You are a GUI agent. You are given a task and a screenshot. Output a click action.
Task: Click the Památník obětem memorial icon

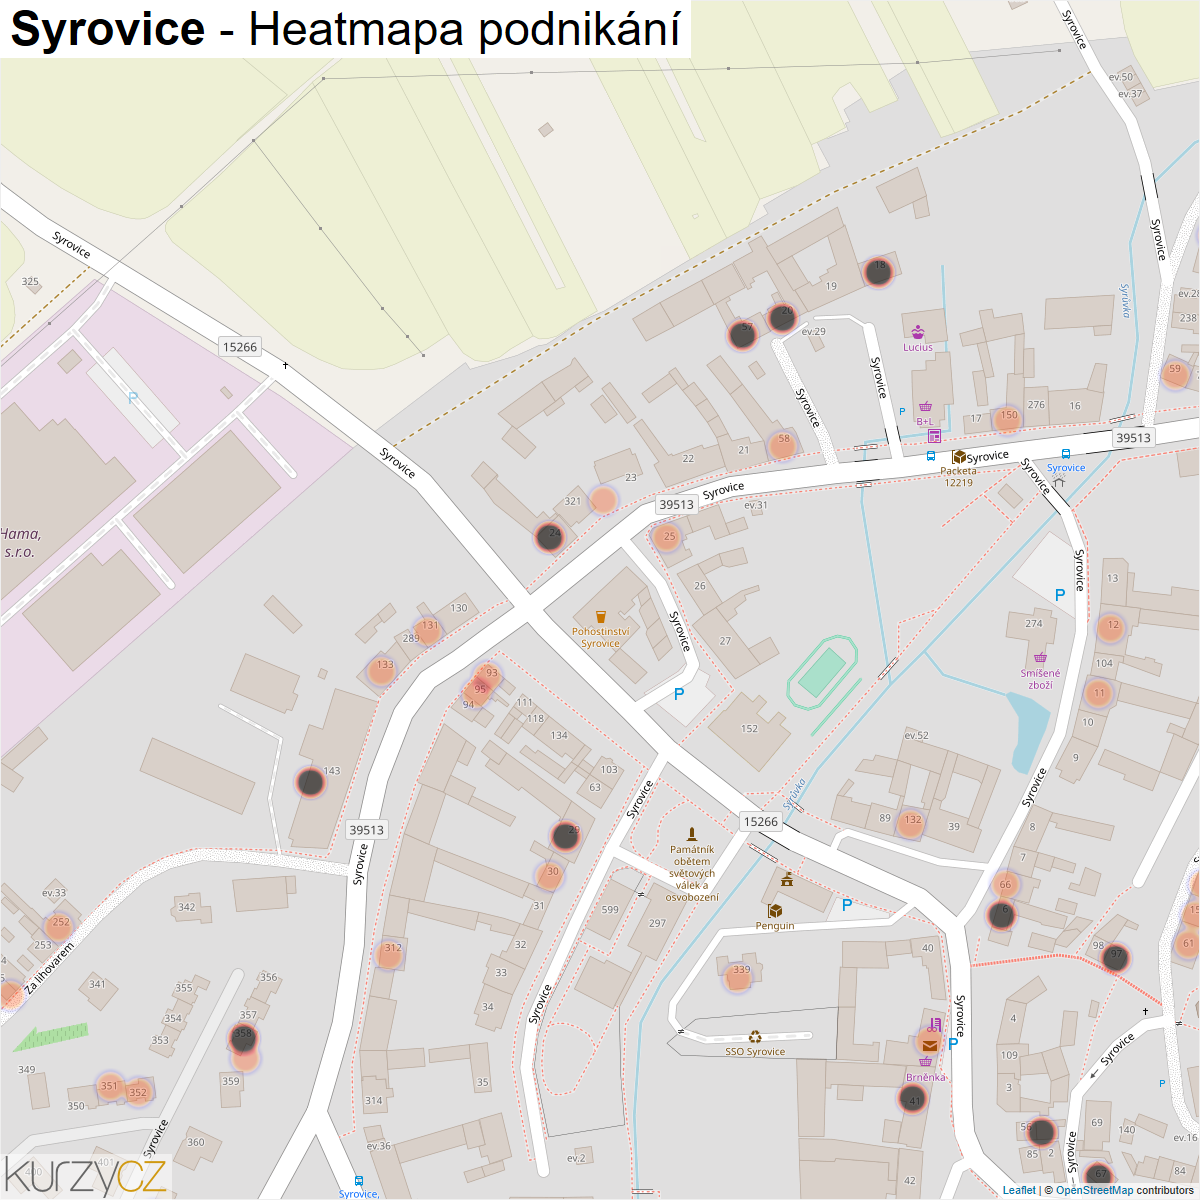691,834
